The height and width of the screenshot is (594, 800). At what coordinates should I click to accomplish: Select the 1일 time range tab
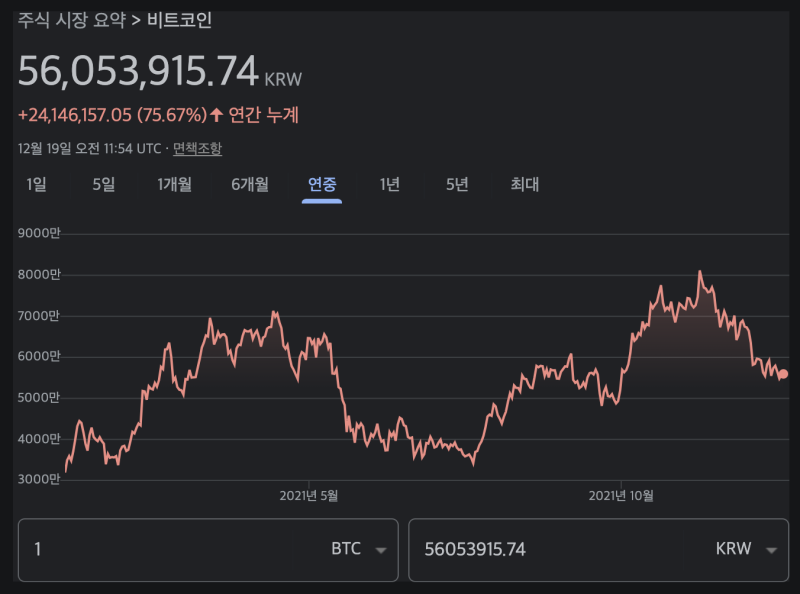pos(36,184)
